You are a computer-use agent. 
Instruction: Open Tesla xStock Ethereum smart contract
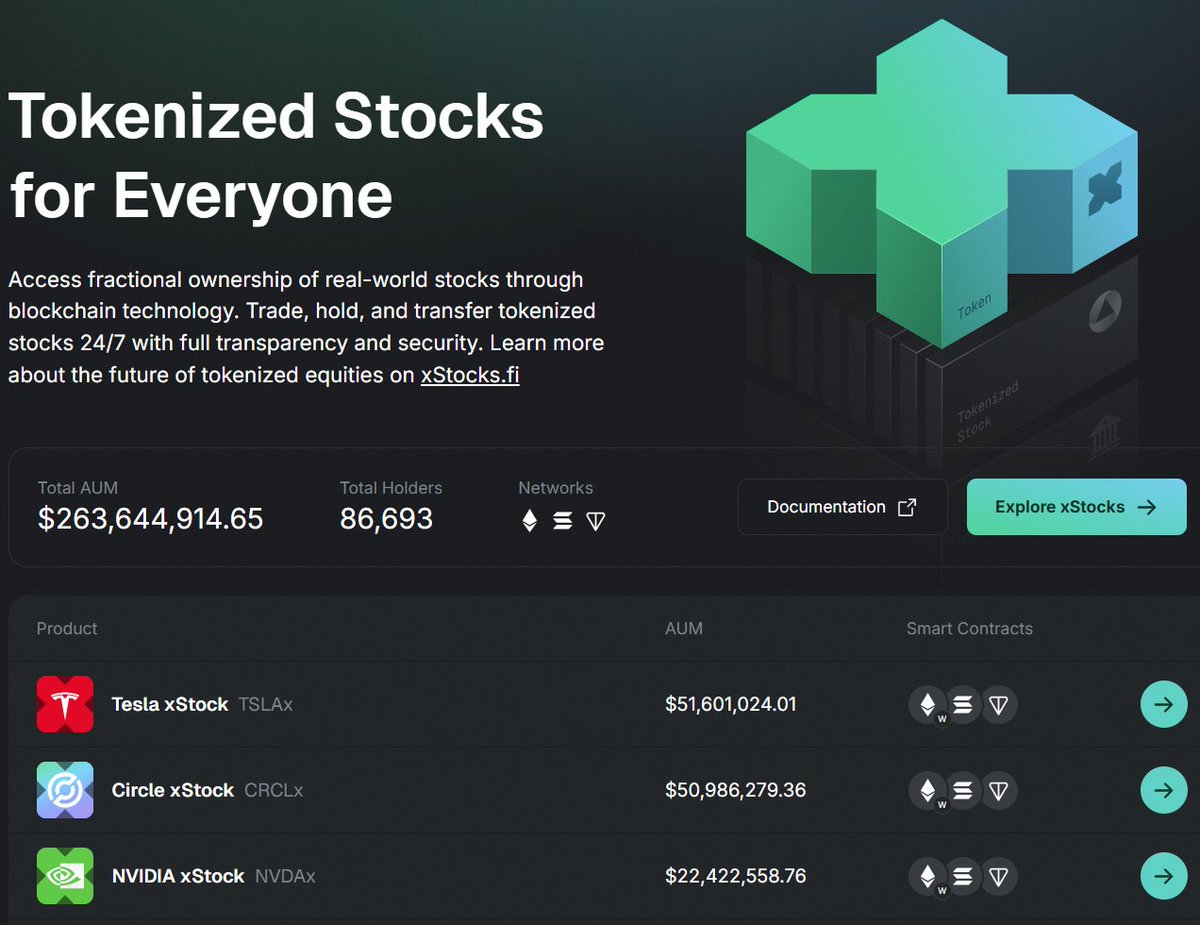928,705
